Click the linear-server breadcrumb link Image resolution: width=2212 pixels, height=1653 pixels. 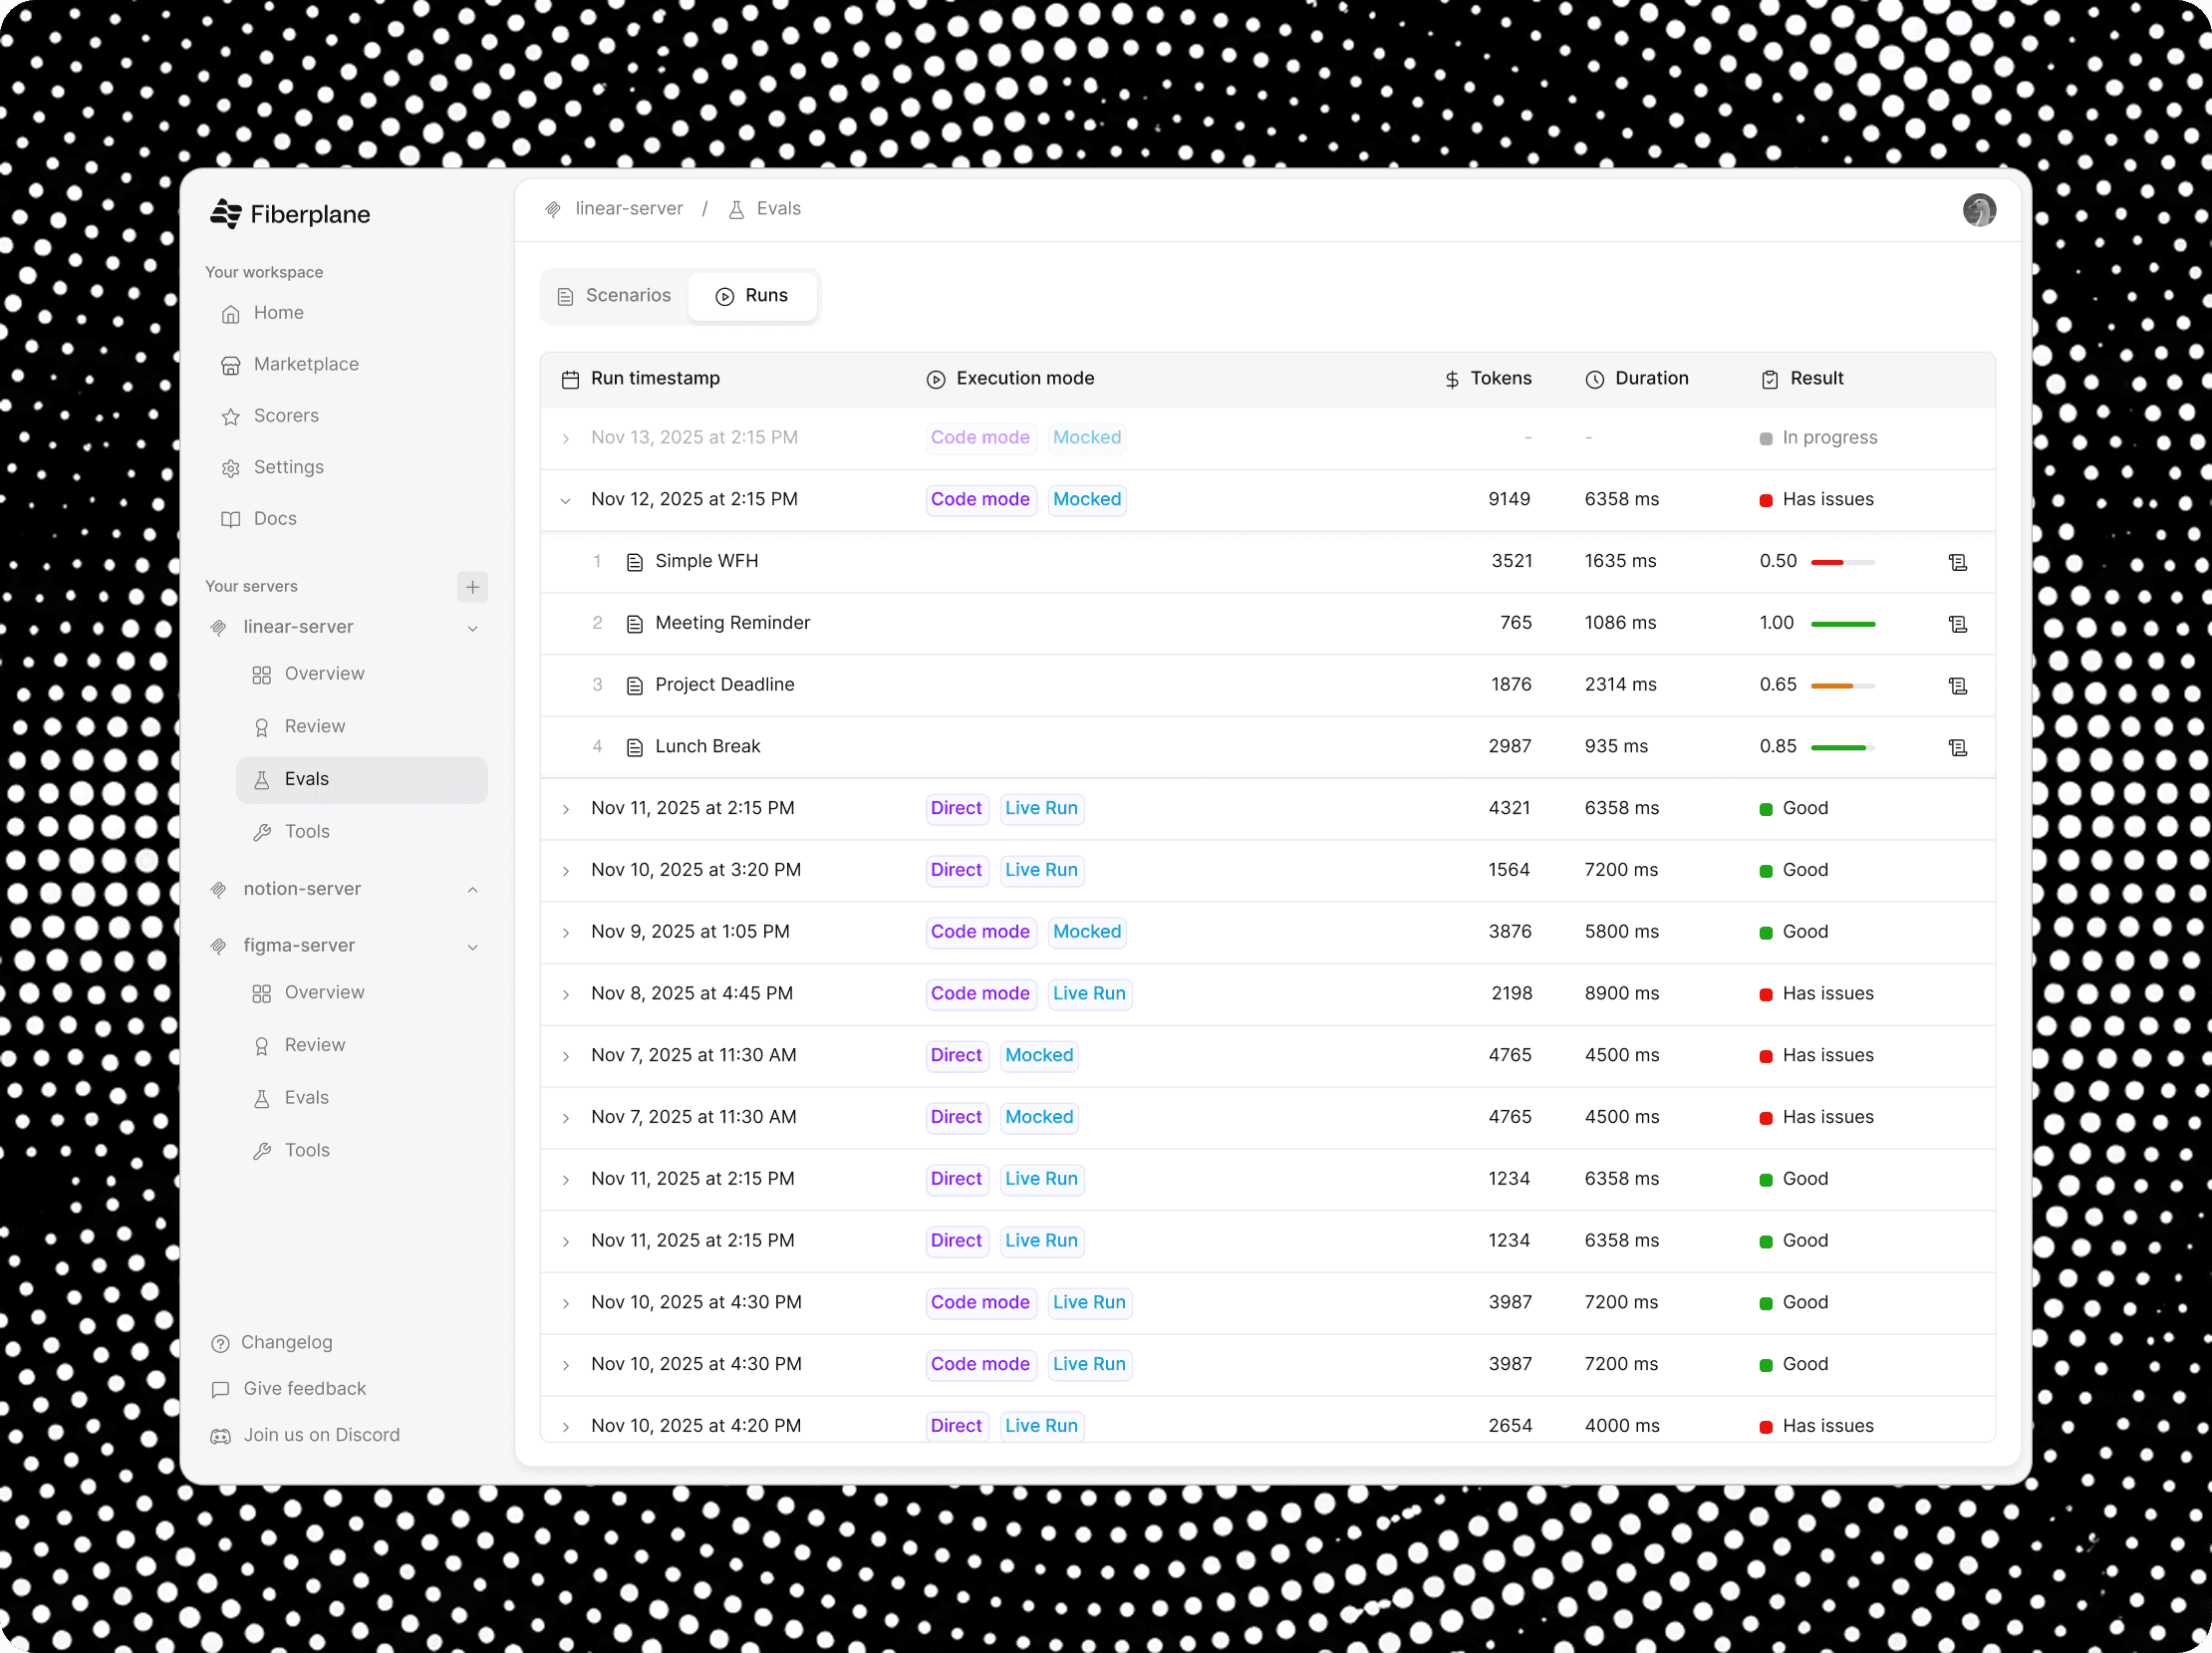click(628, 209)
